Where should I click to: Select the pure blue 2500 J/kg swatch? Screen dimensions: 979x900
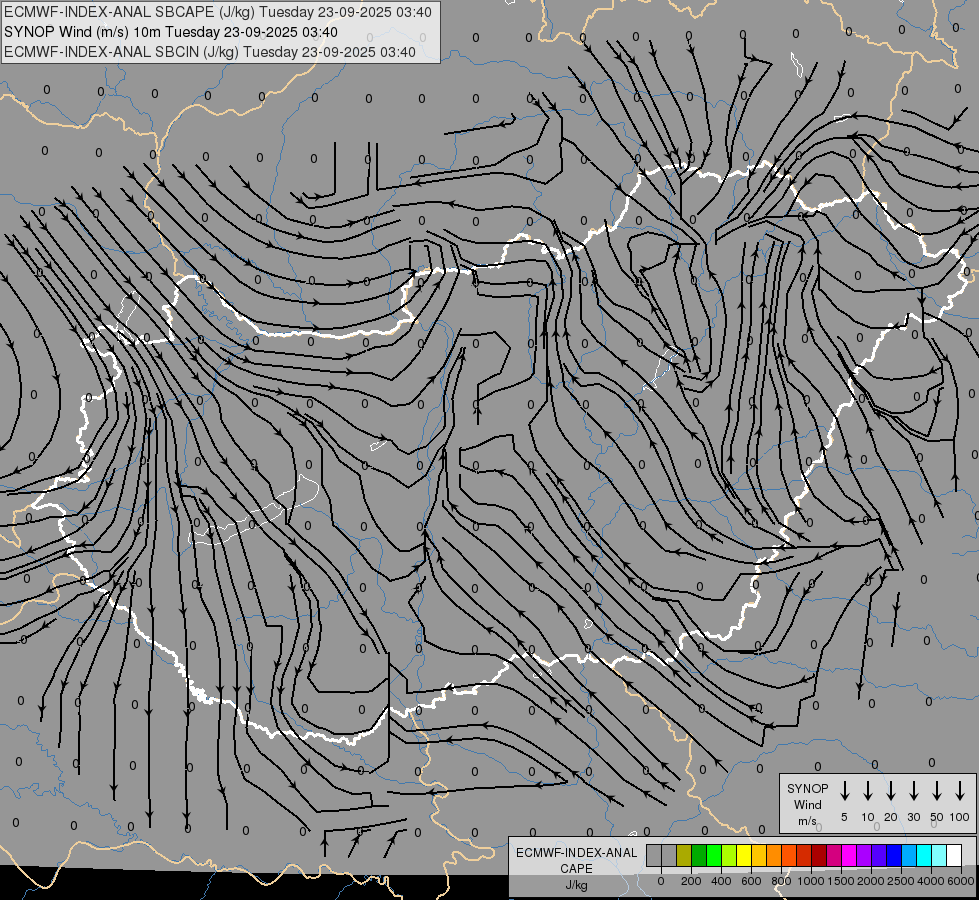click(895, 856)
